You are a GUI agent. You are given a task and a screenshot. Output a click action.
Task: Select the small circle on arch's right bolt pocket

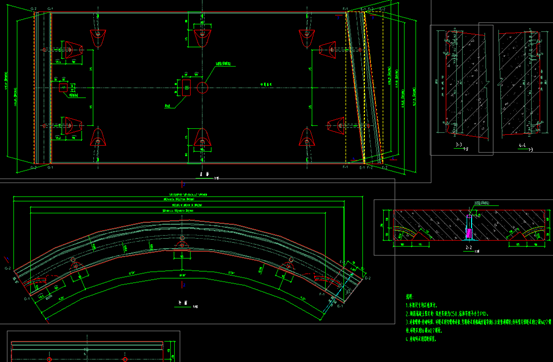[291, 260]
